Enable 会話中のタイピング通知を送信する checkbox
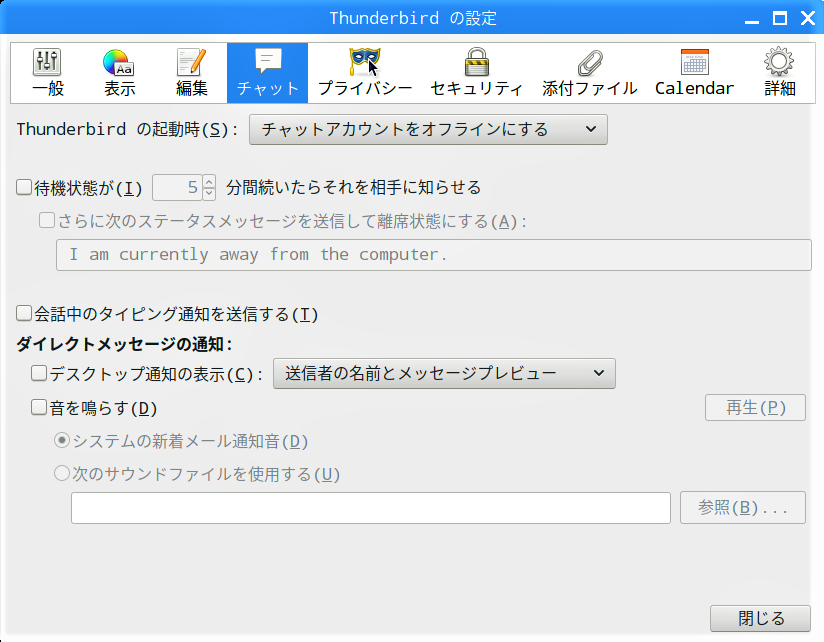 pyautogui.click(x=24, y=314)
